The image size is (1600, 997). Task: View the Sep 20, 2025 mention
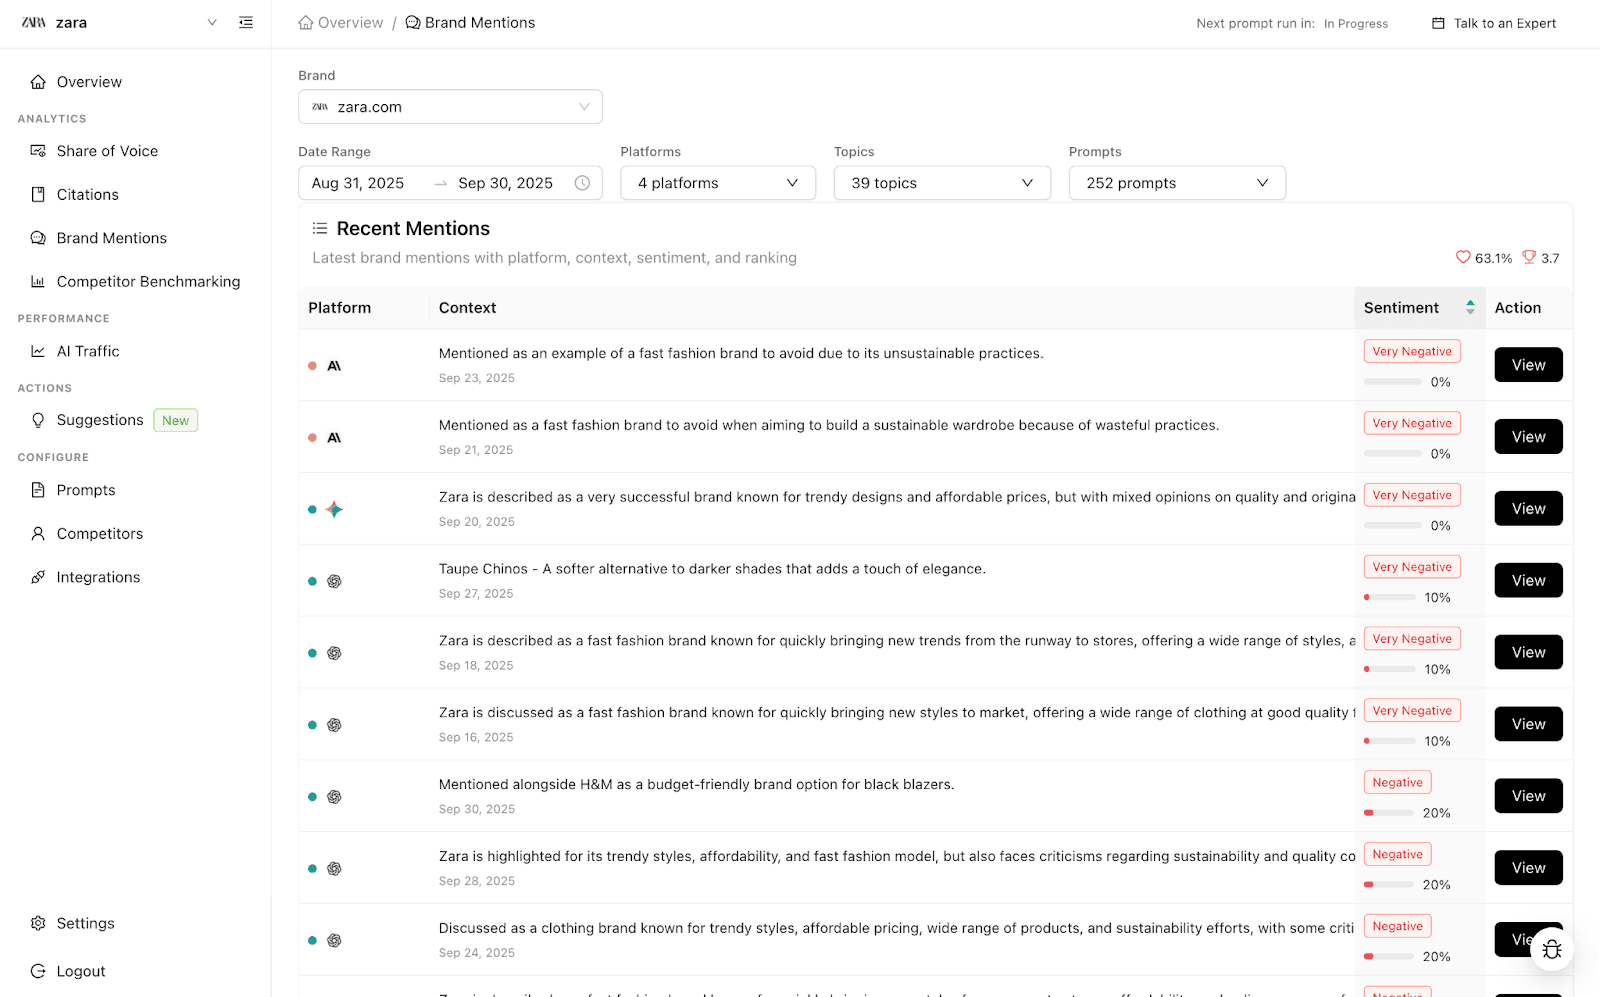tap(1528, 509)
